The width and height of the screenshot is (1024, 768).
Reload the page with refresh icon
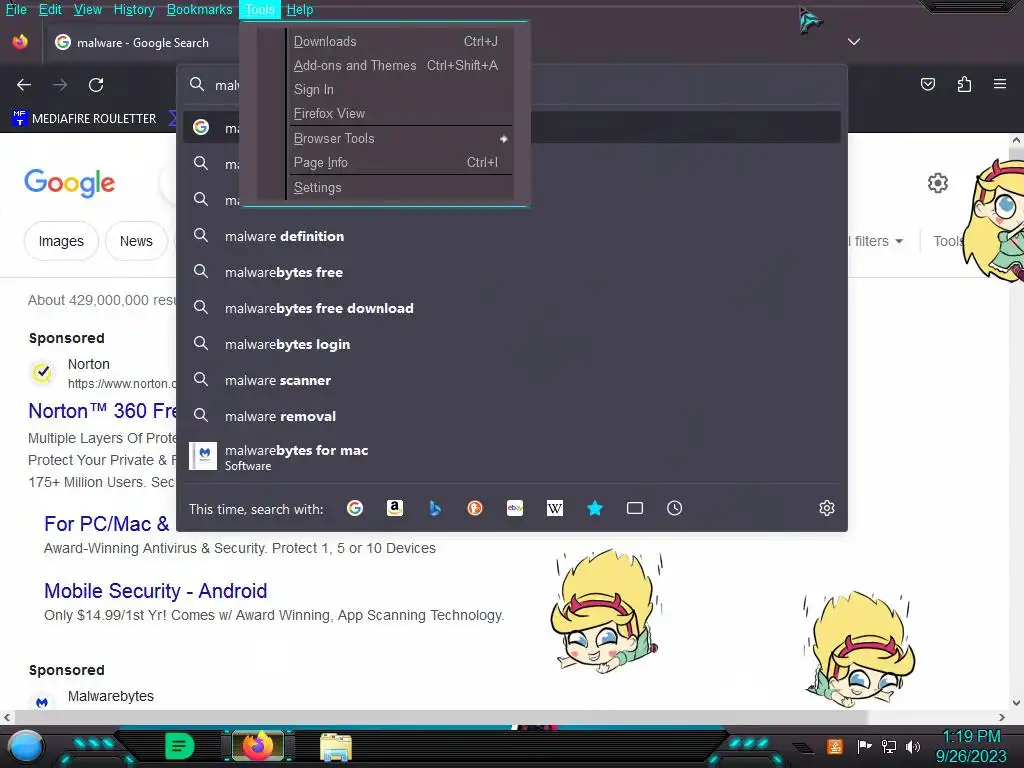96,85
